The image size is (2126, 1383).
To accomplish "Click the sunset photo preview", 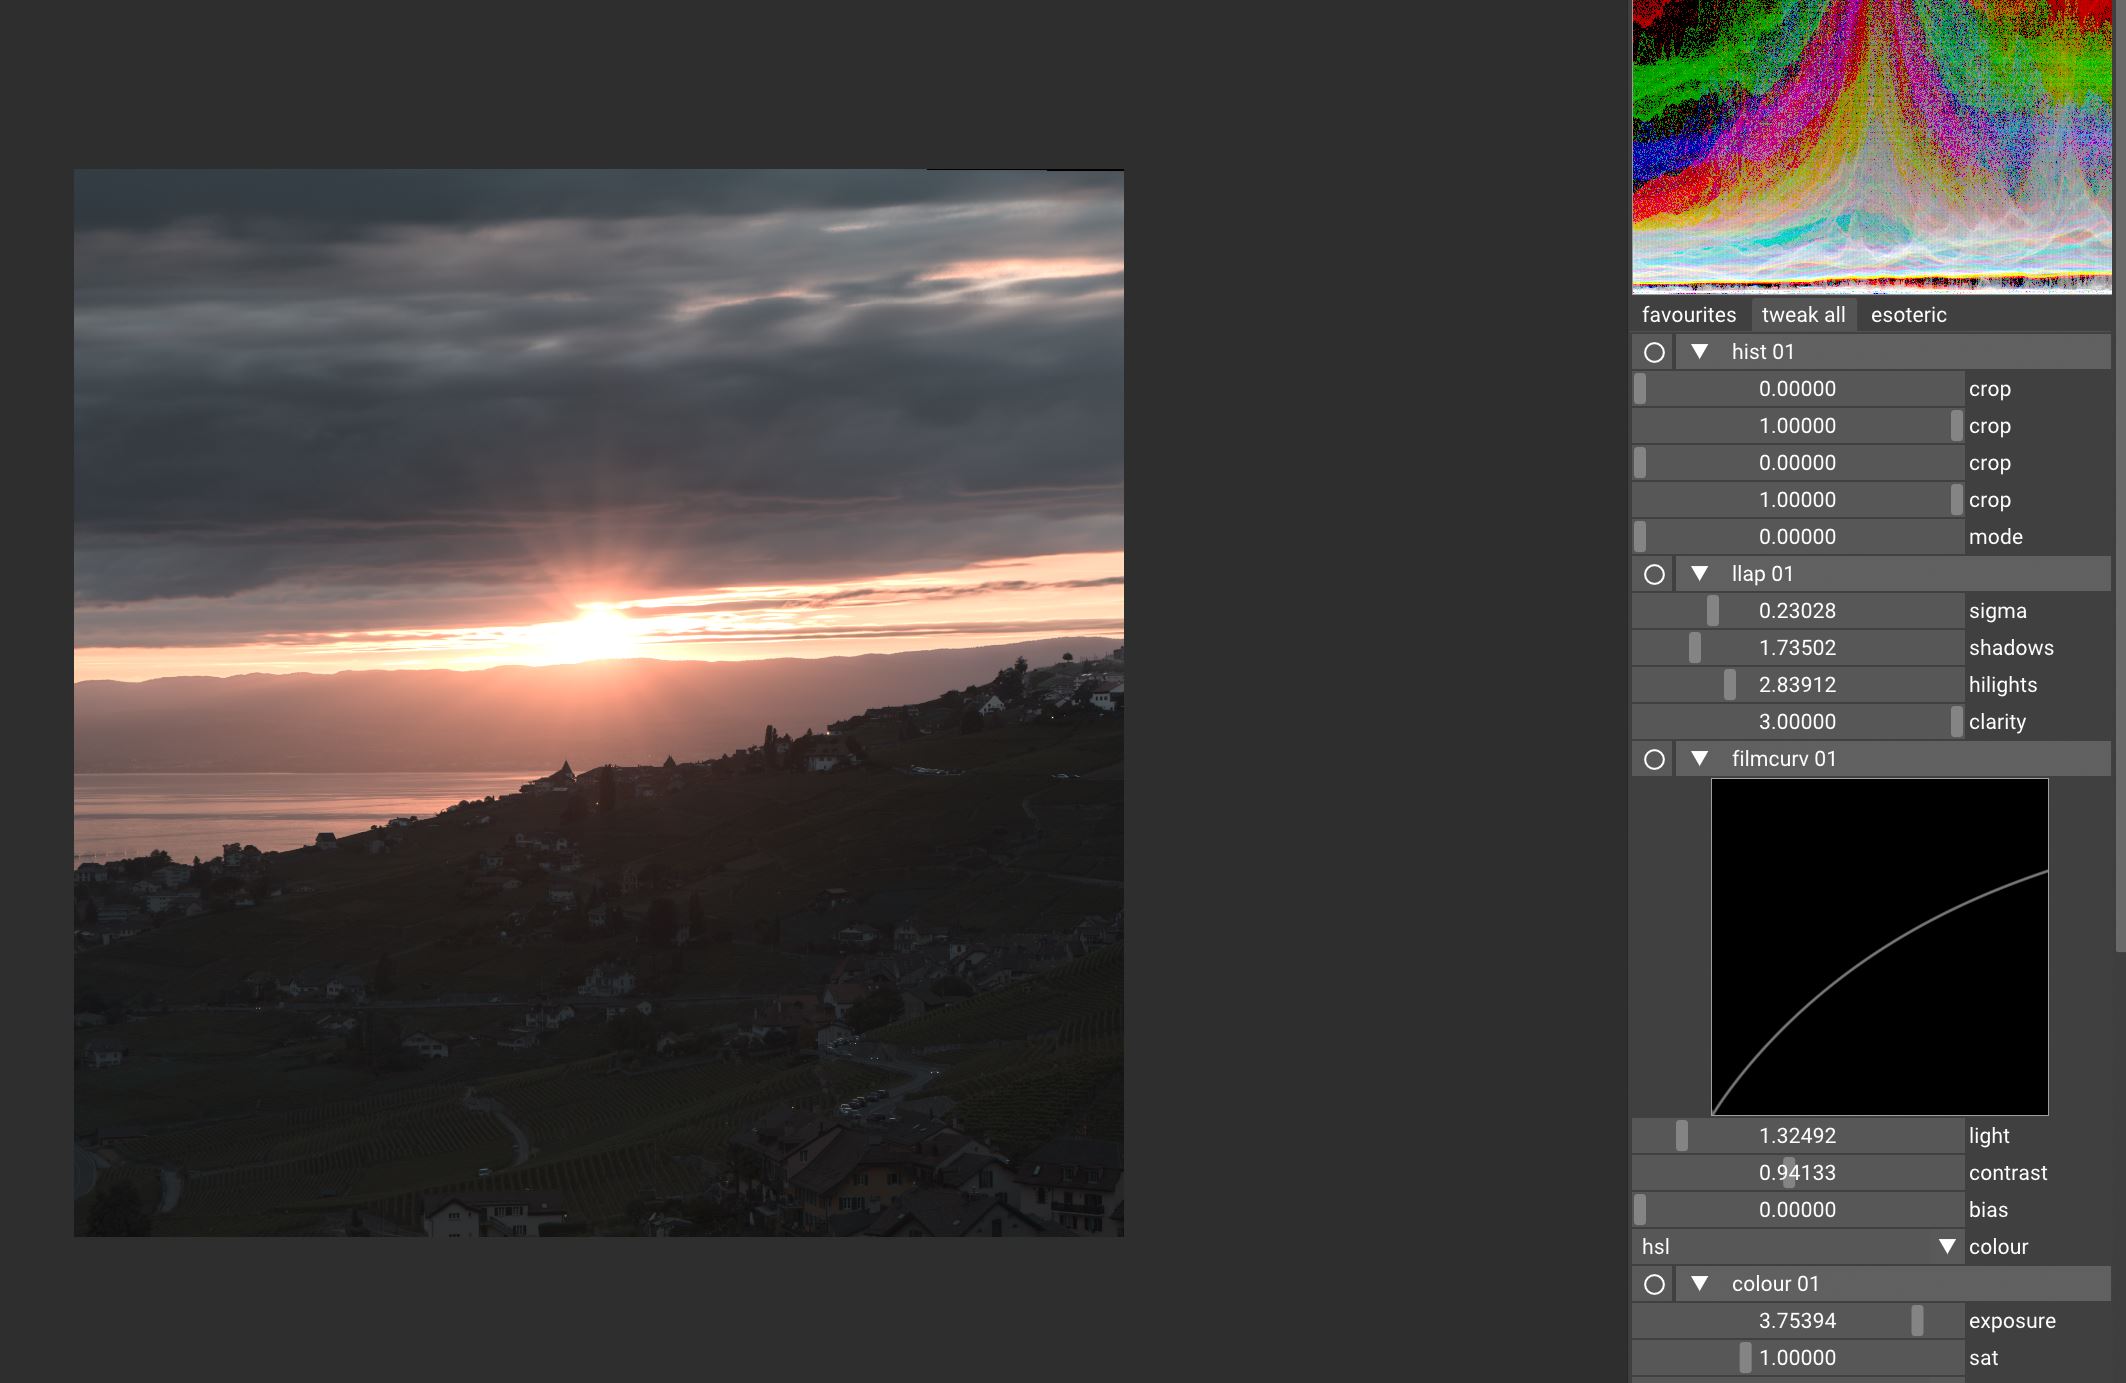I will click(599, 703).
